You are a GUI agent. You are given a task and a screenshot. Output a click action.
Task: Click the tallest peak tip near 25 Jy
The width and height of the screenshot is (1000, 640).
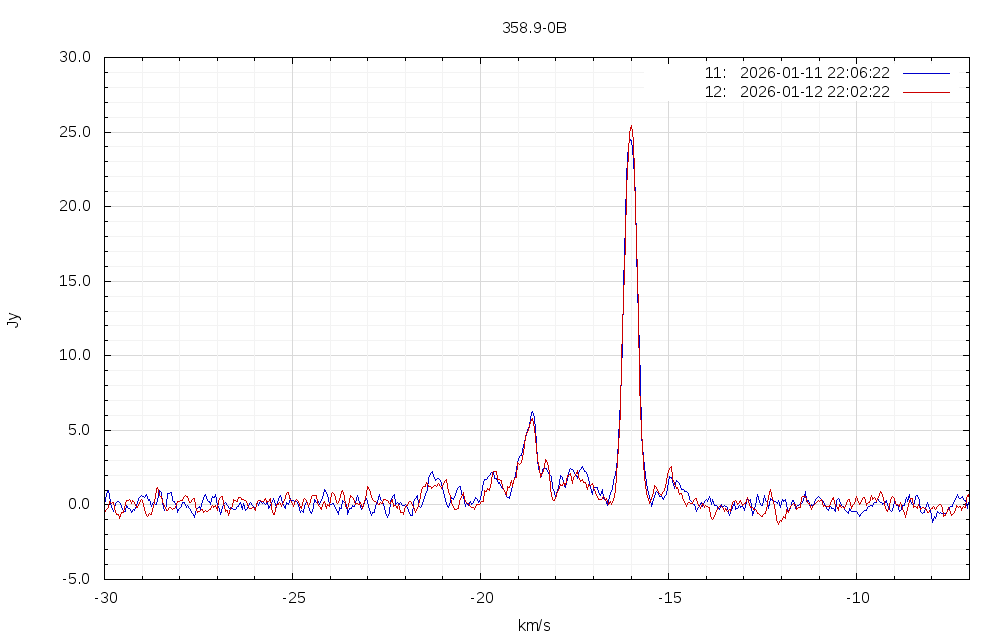[x=631, y=128]
